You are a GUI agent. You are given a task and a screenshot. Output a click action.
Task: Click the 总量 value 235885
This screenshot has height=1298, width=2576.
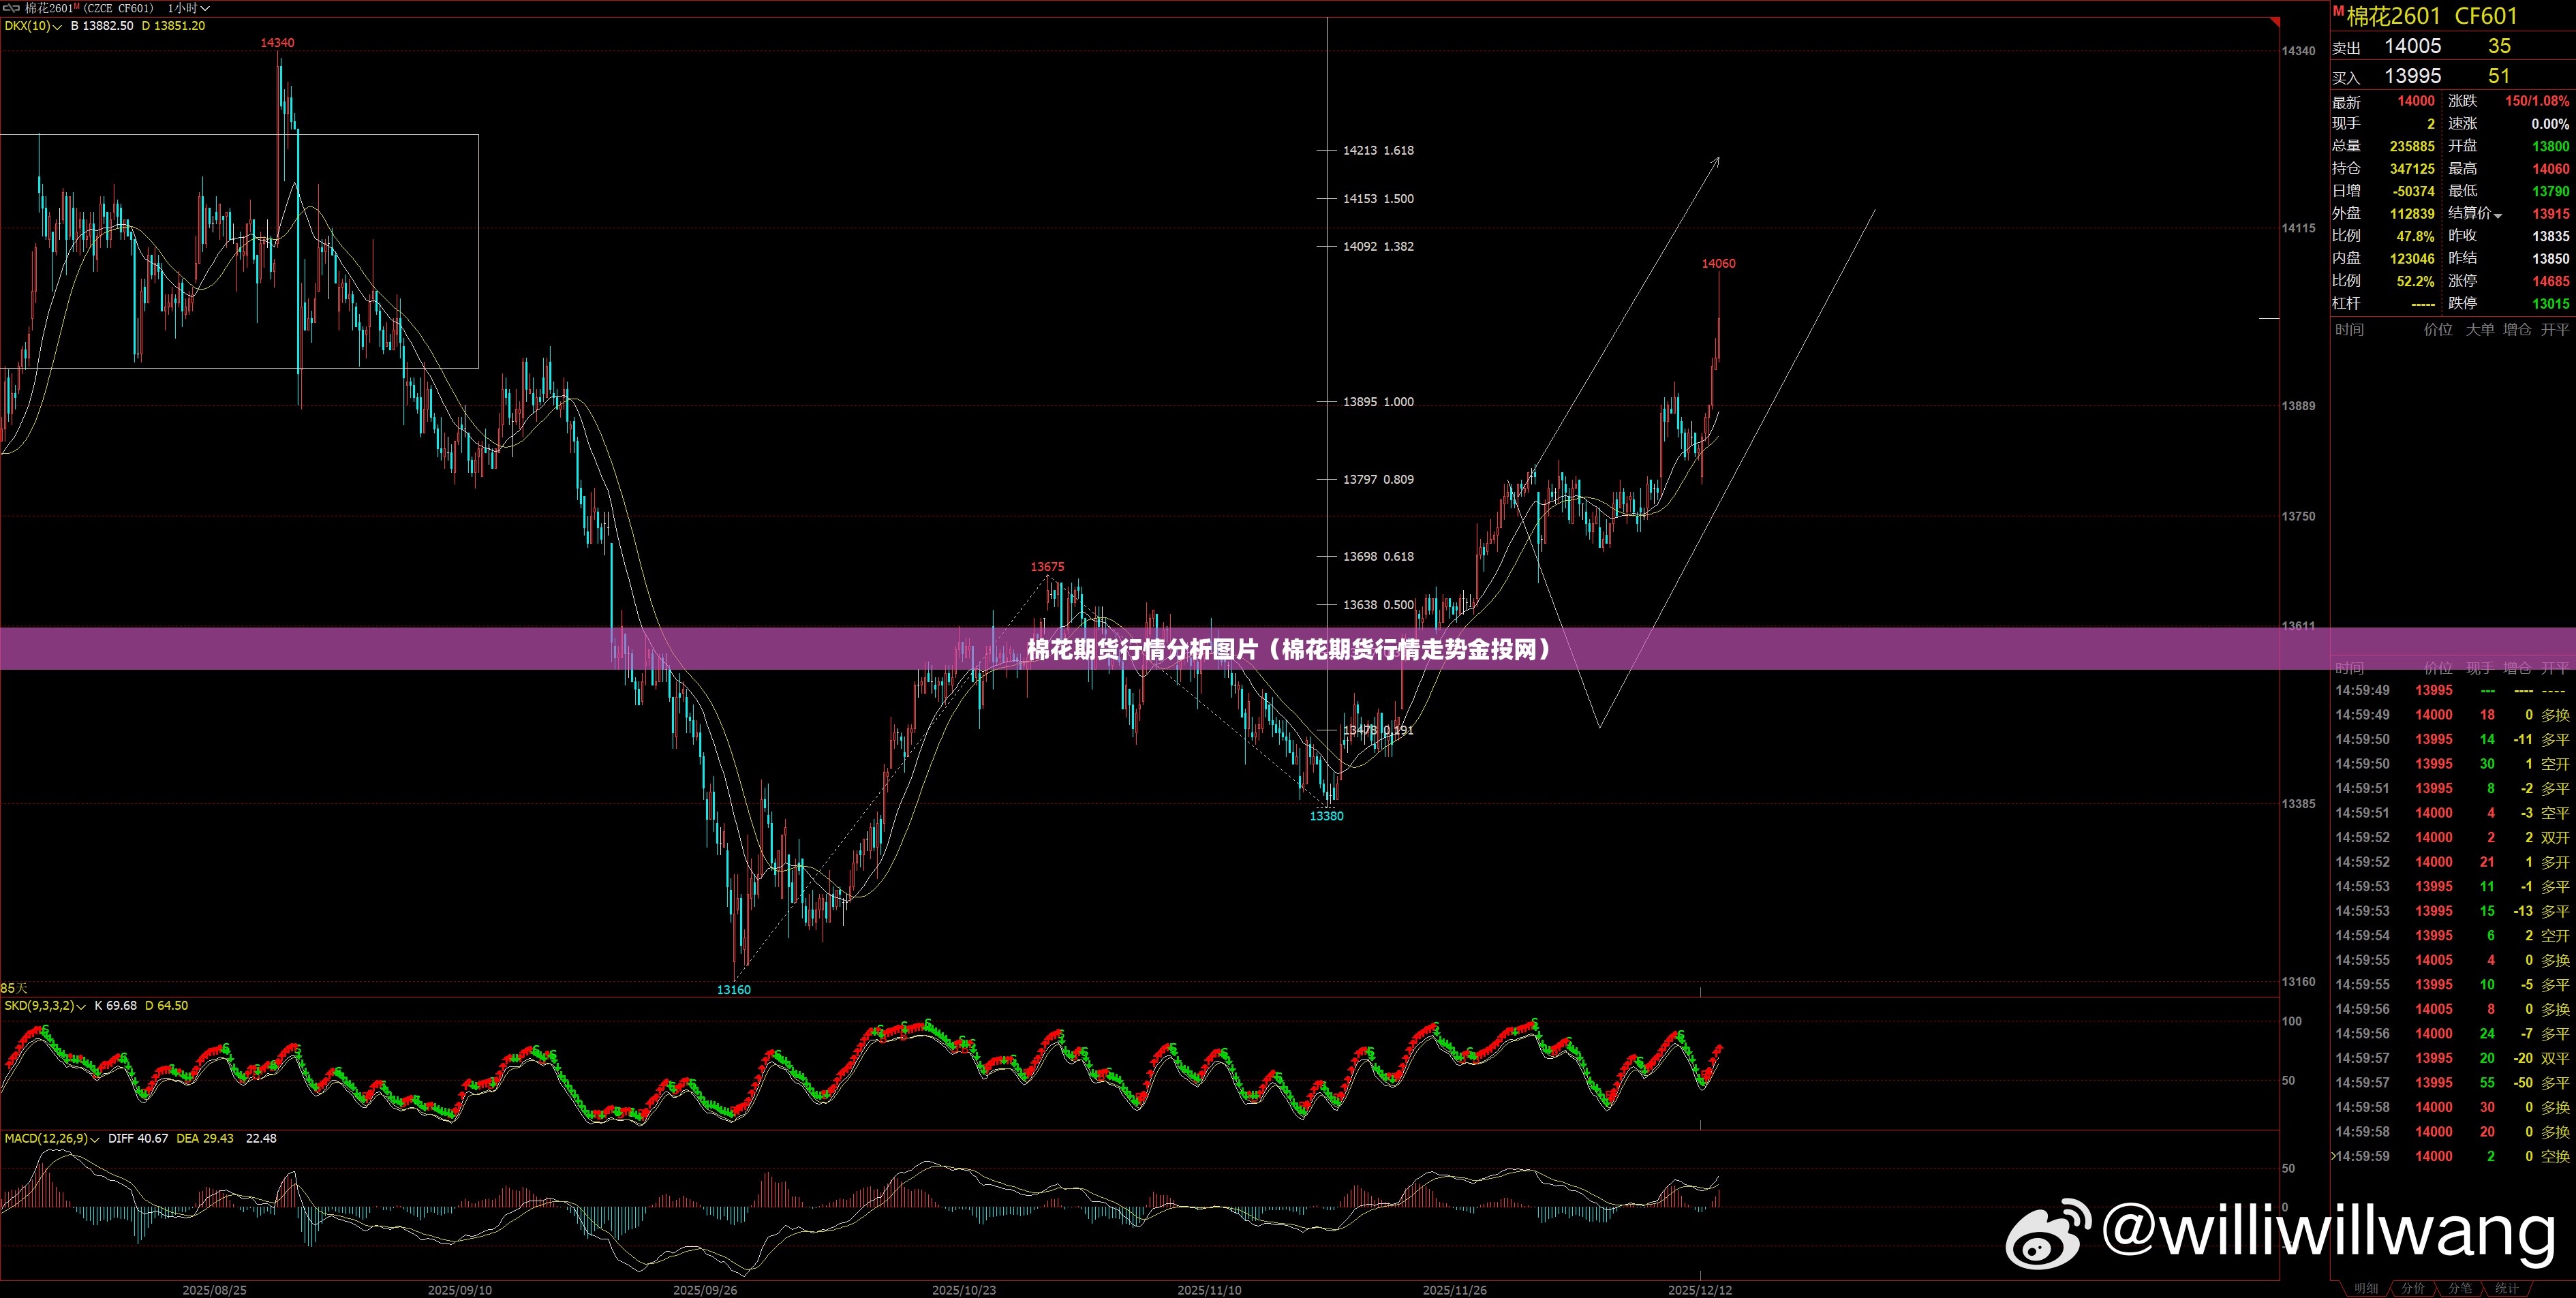tap(2412, 146)
